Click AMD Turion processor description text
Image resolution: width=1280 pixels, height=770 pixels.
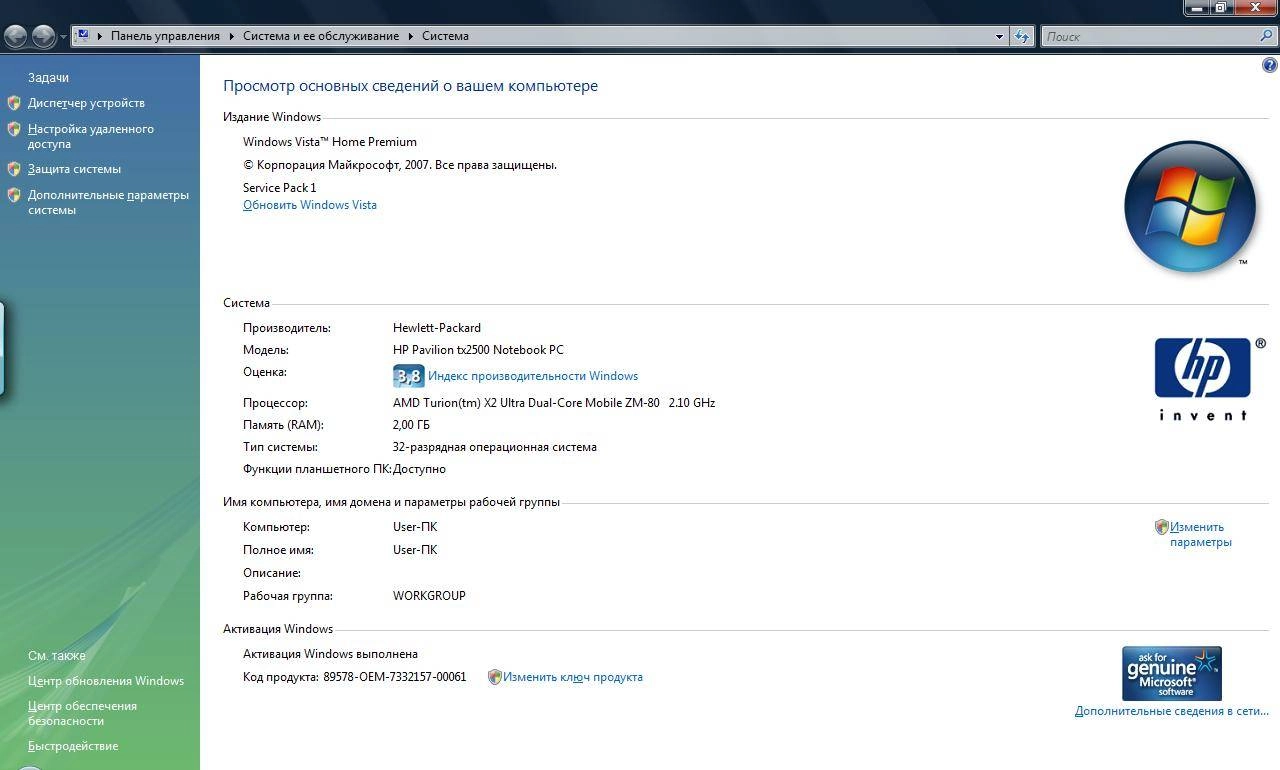point(554,403)
